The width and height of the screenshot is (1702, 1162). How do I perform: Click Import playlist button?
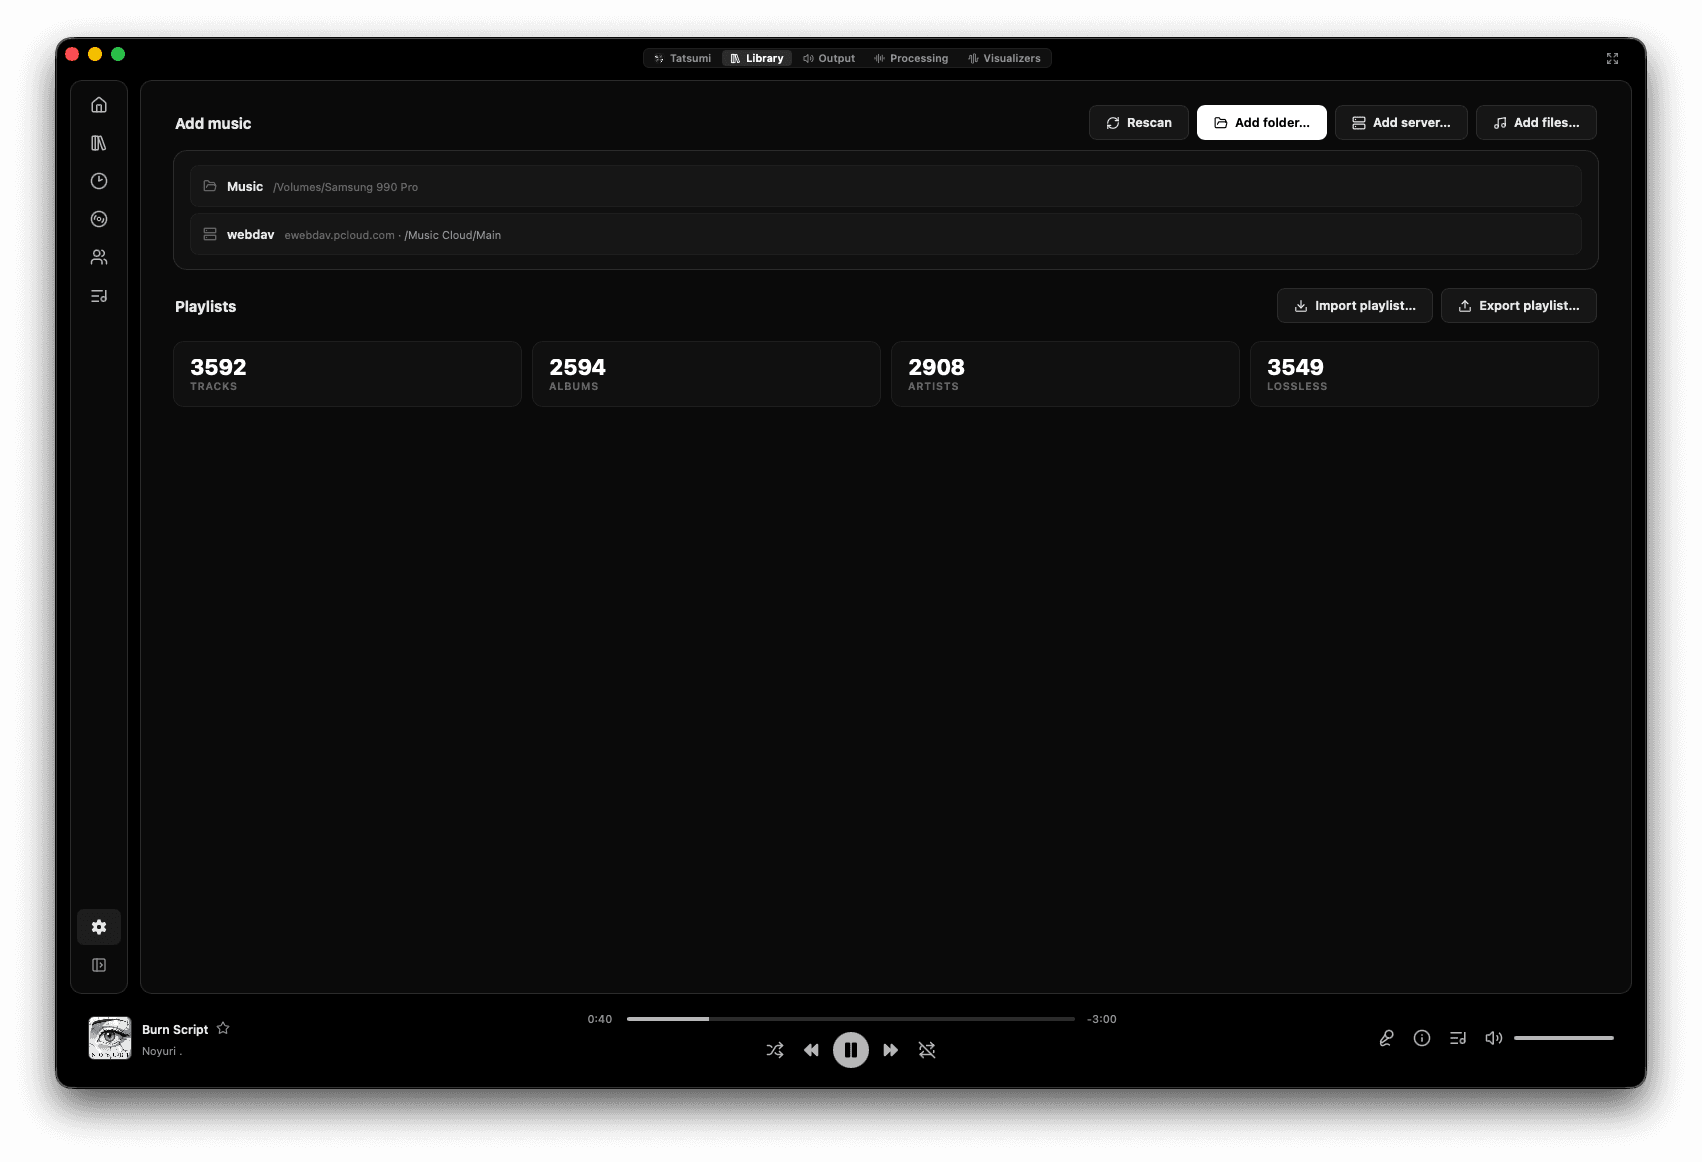tap(1355, 306)
